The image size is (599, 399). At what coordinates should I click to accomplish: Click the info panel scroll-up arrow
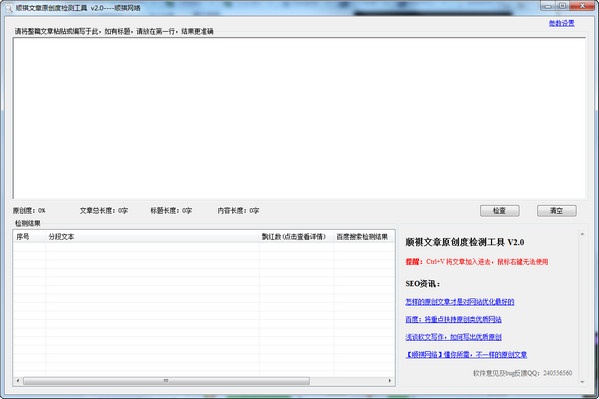tap(582, 234)
